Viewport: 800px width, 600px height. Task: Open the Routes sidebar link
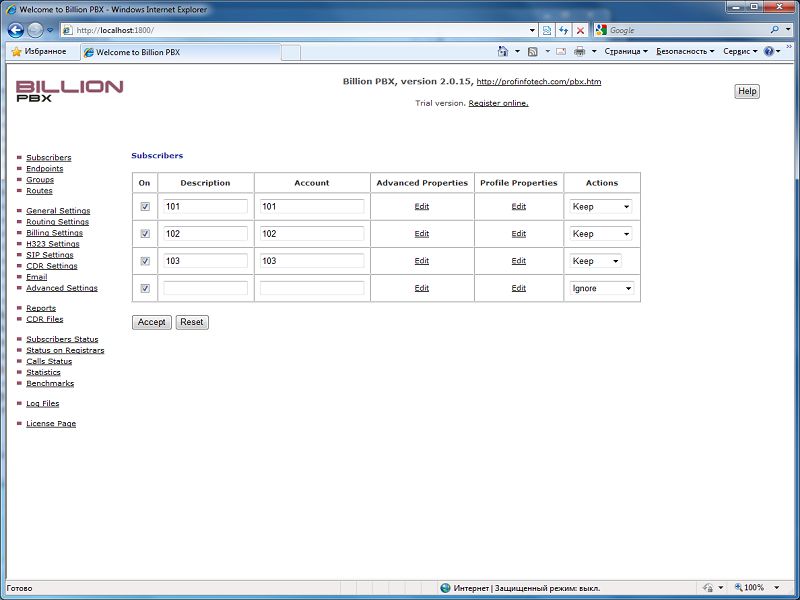(x=39, y=191)
